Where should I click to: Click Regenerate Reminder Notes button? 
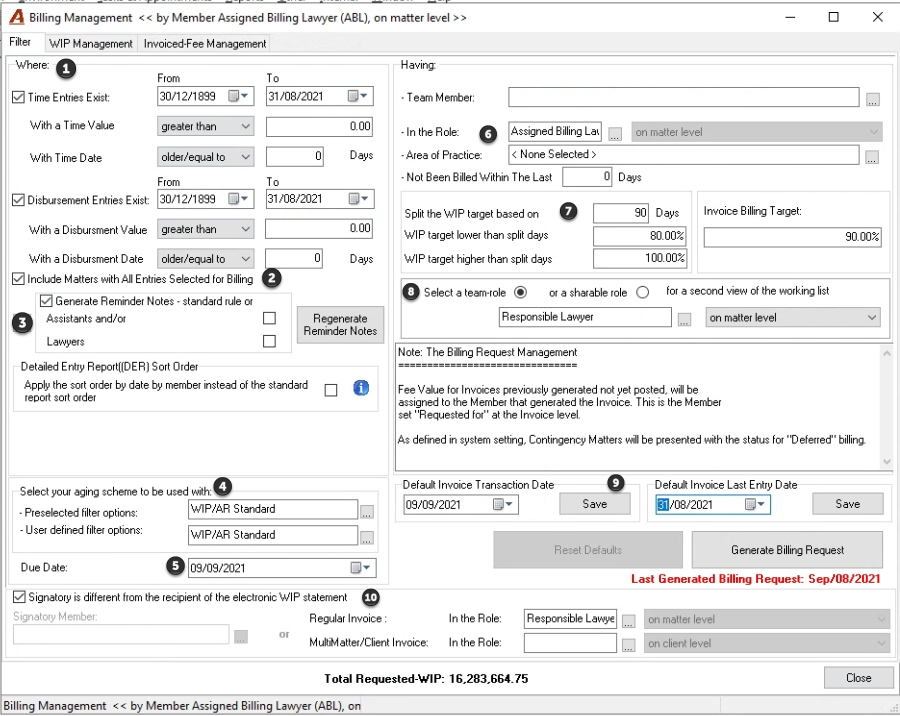340,325
